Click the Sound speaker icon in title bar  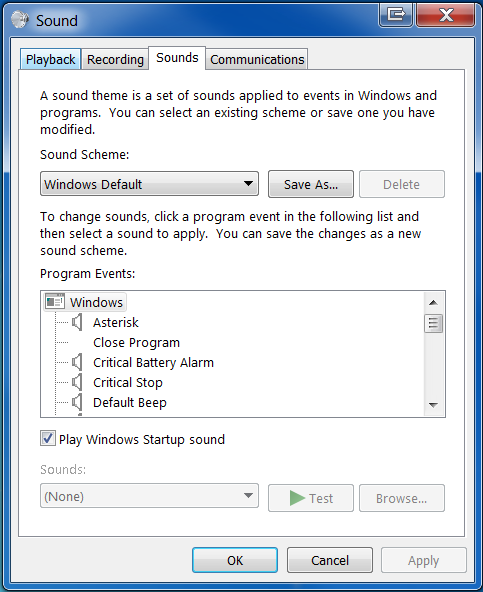click(20, 20)
